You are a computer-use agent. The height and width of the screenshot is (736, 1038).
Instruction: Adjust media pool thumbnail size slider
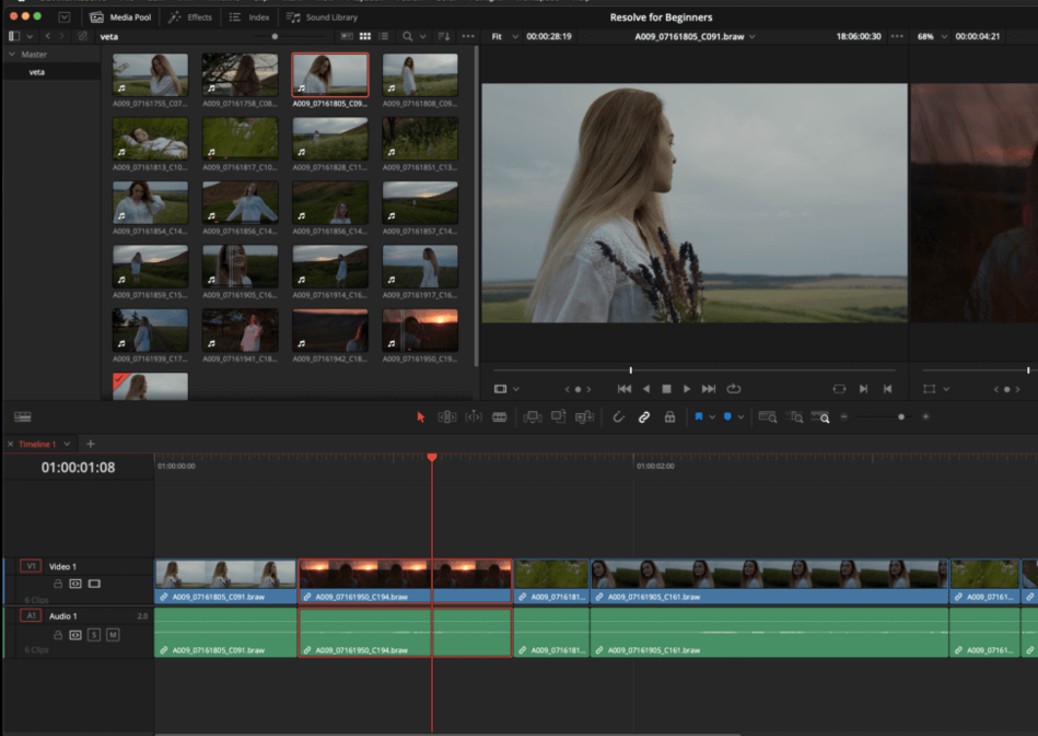point(275,36)
